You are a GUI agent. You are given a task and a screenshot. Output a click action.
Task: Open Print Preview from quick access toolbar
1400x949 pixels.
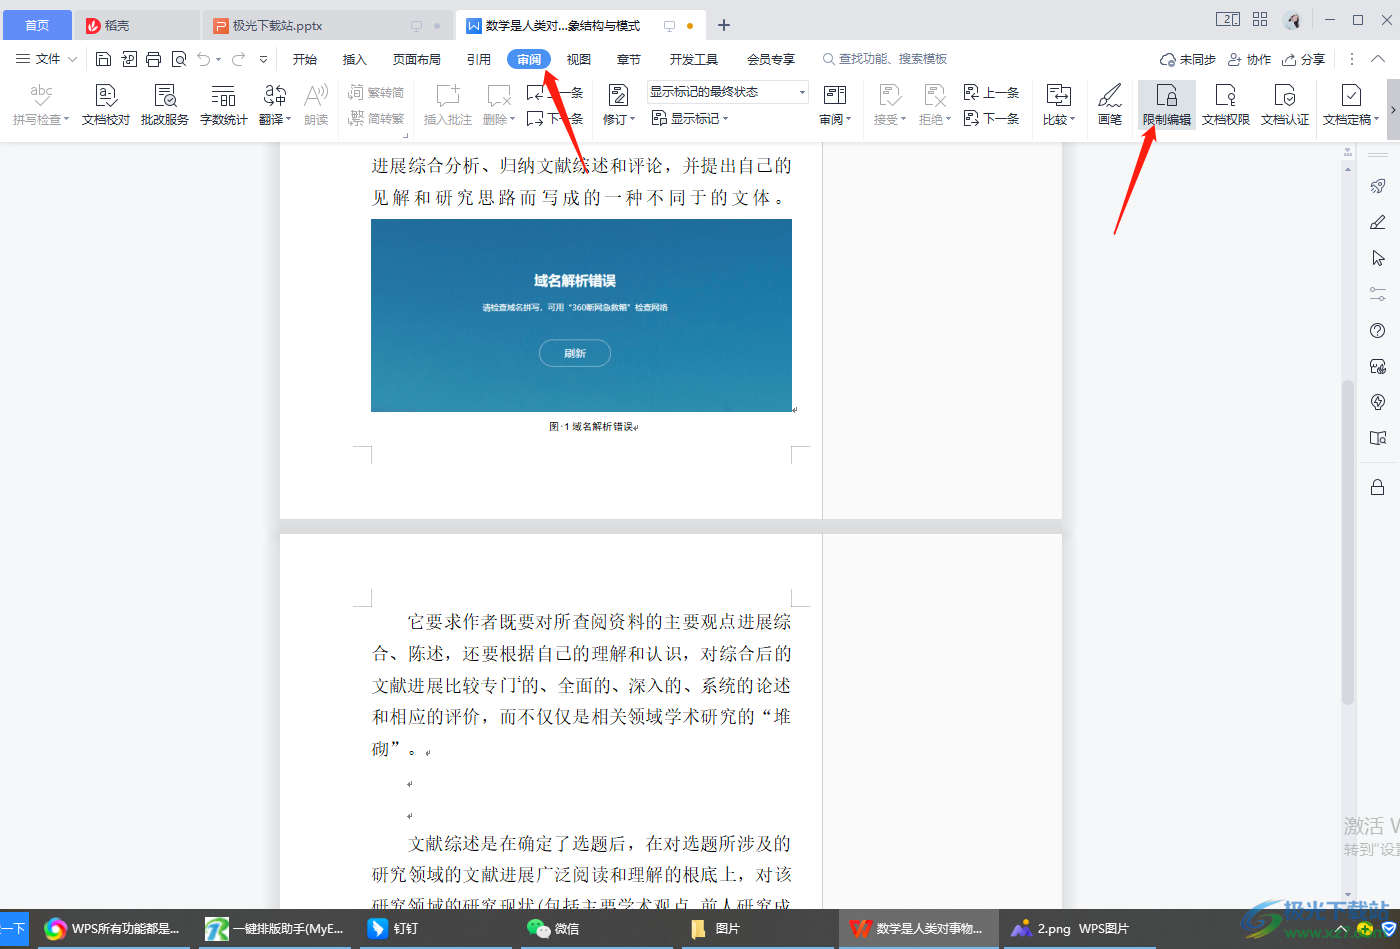[x=179, y=59]
